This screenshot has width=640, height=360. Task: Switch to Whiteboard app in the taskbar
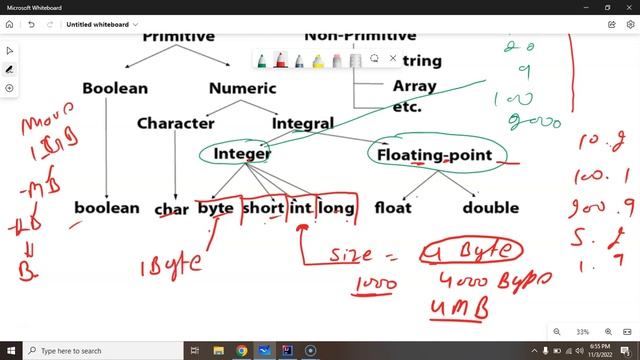[264, 351]
